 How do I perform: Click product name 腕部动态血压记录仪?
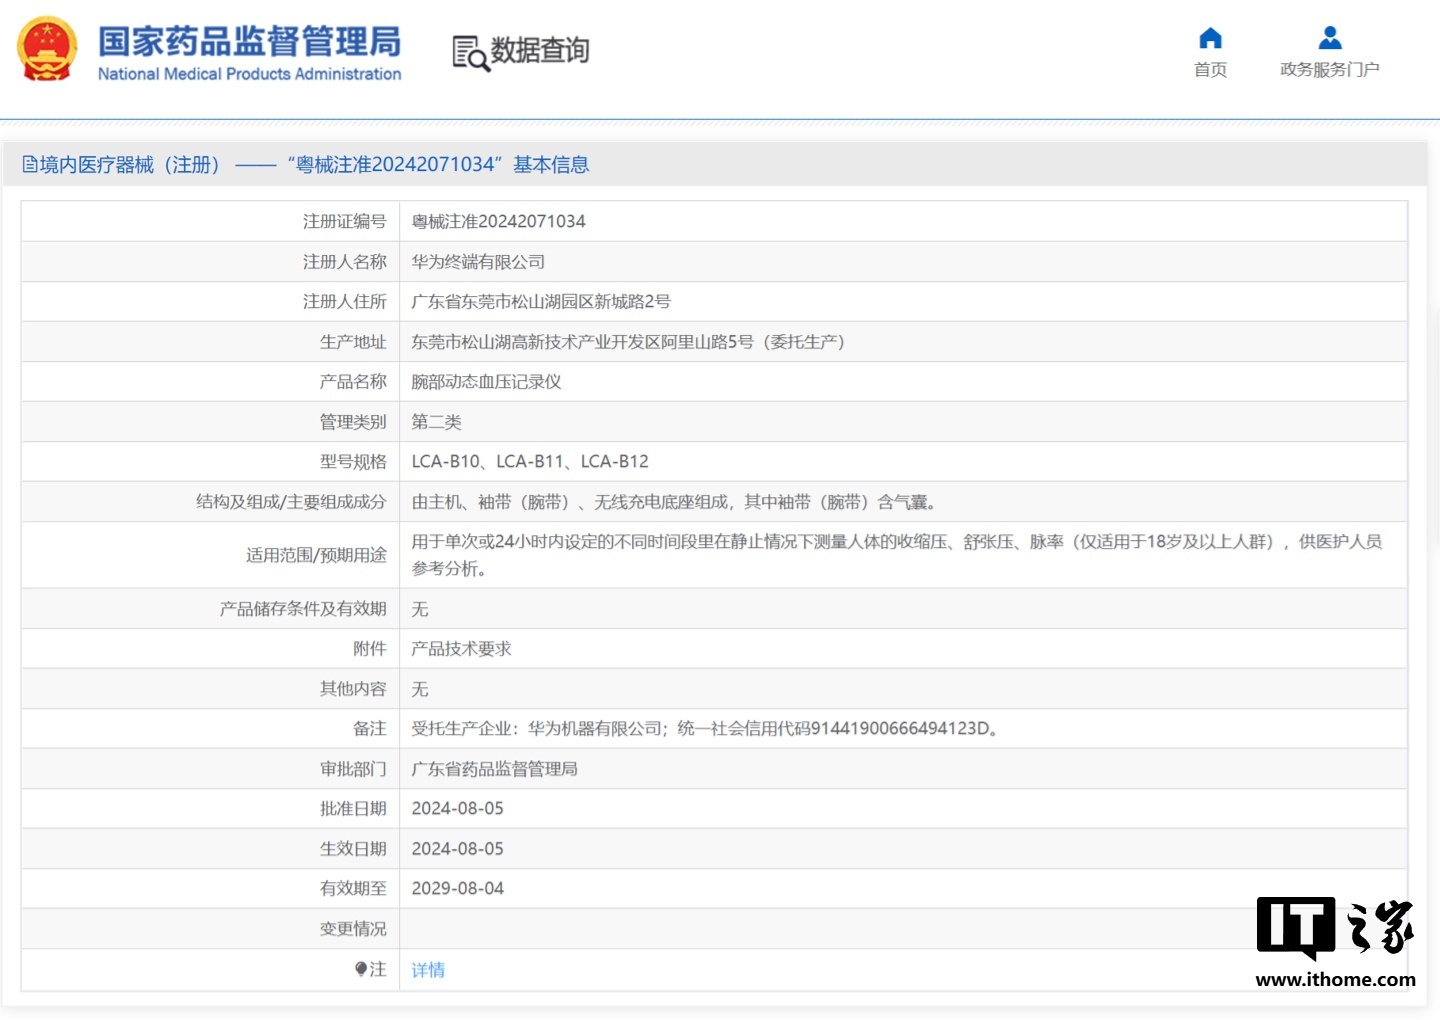[486, 382]
